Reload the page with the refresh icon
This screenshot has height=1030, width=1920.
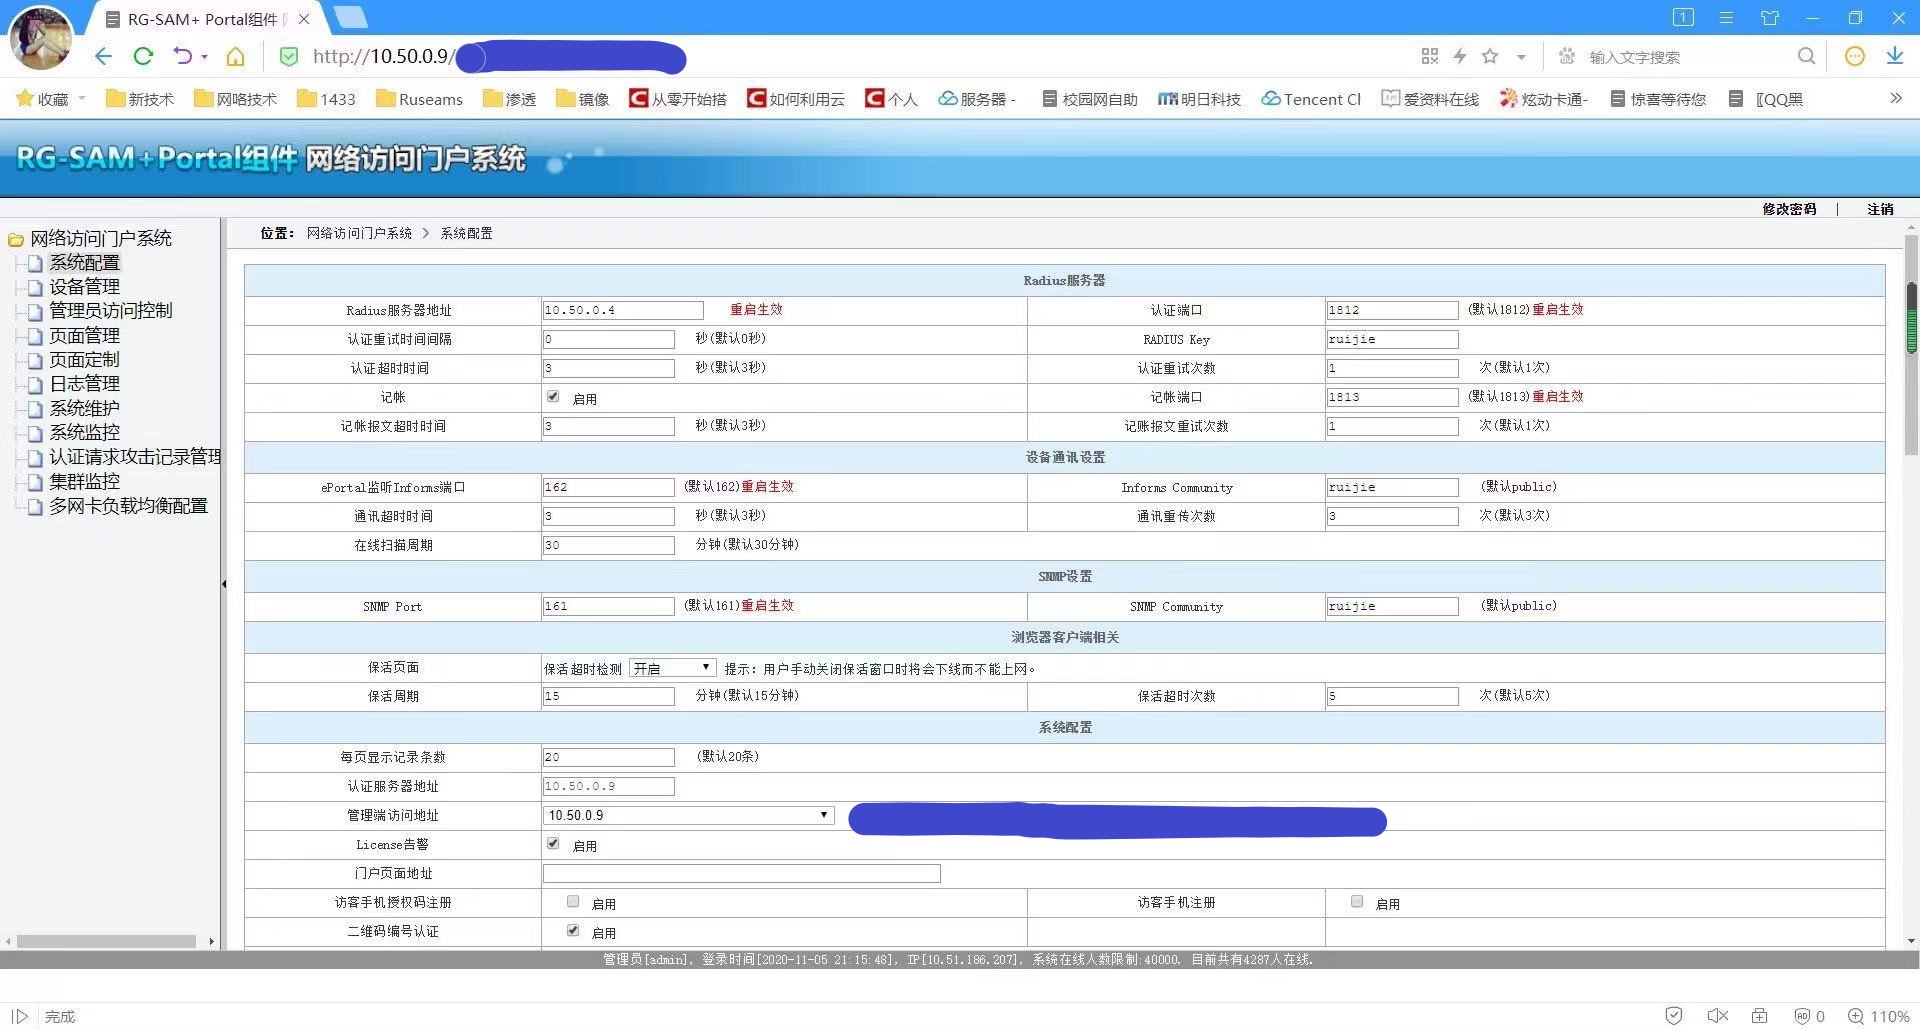[x=143, y=56]
